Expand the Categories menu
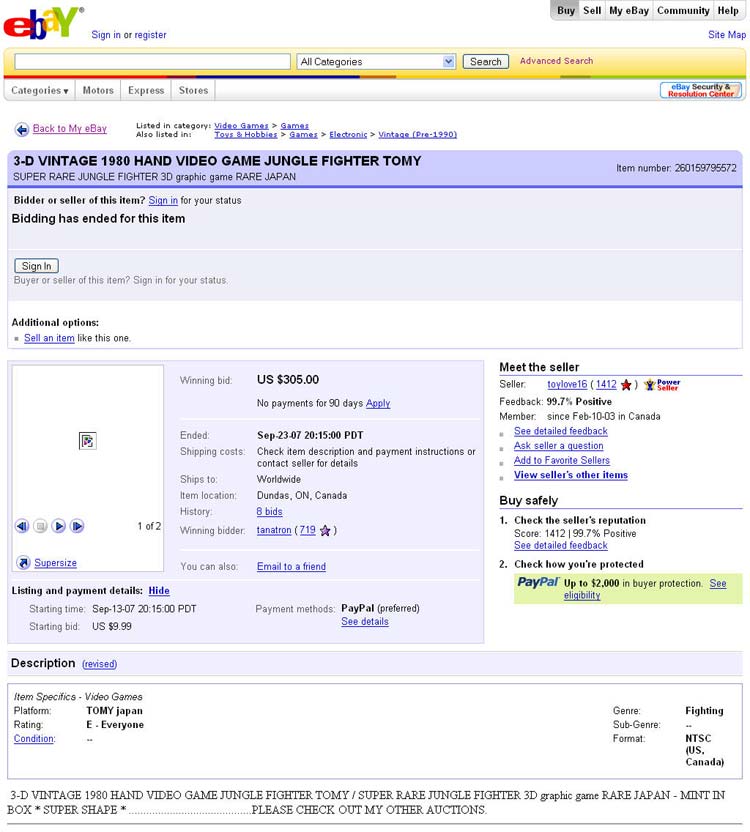 (40, 90)
